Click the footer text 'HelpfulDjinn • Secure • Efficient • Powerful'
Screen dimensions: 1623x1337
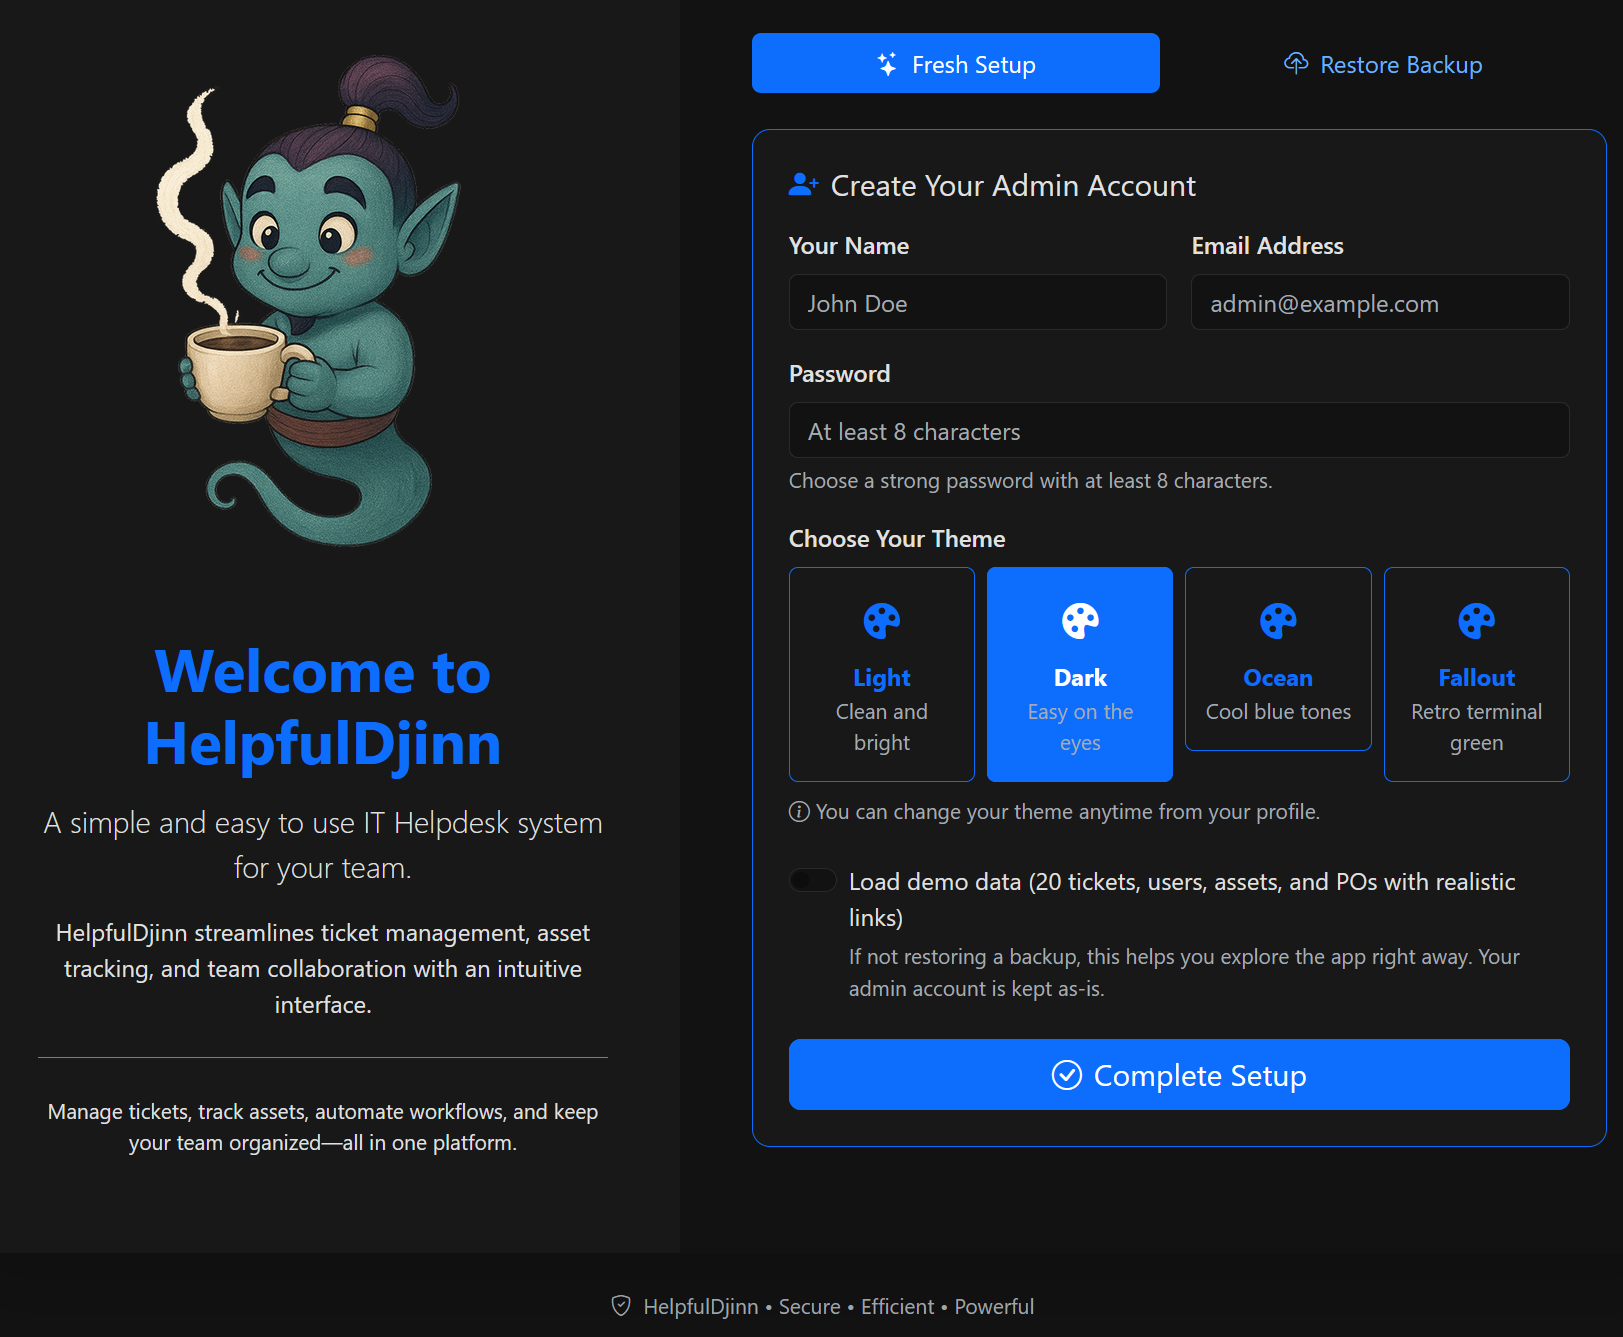838,1306
